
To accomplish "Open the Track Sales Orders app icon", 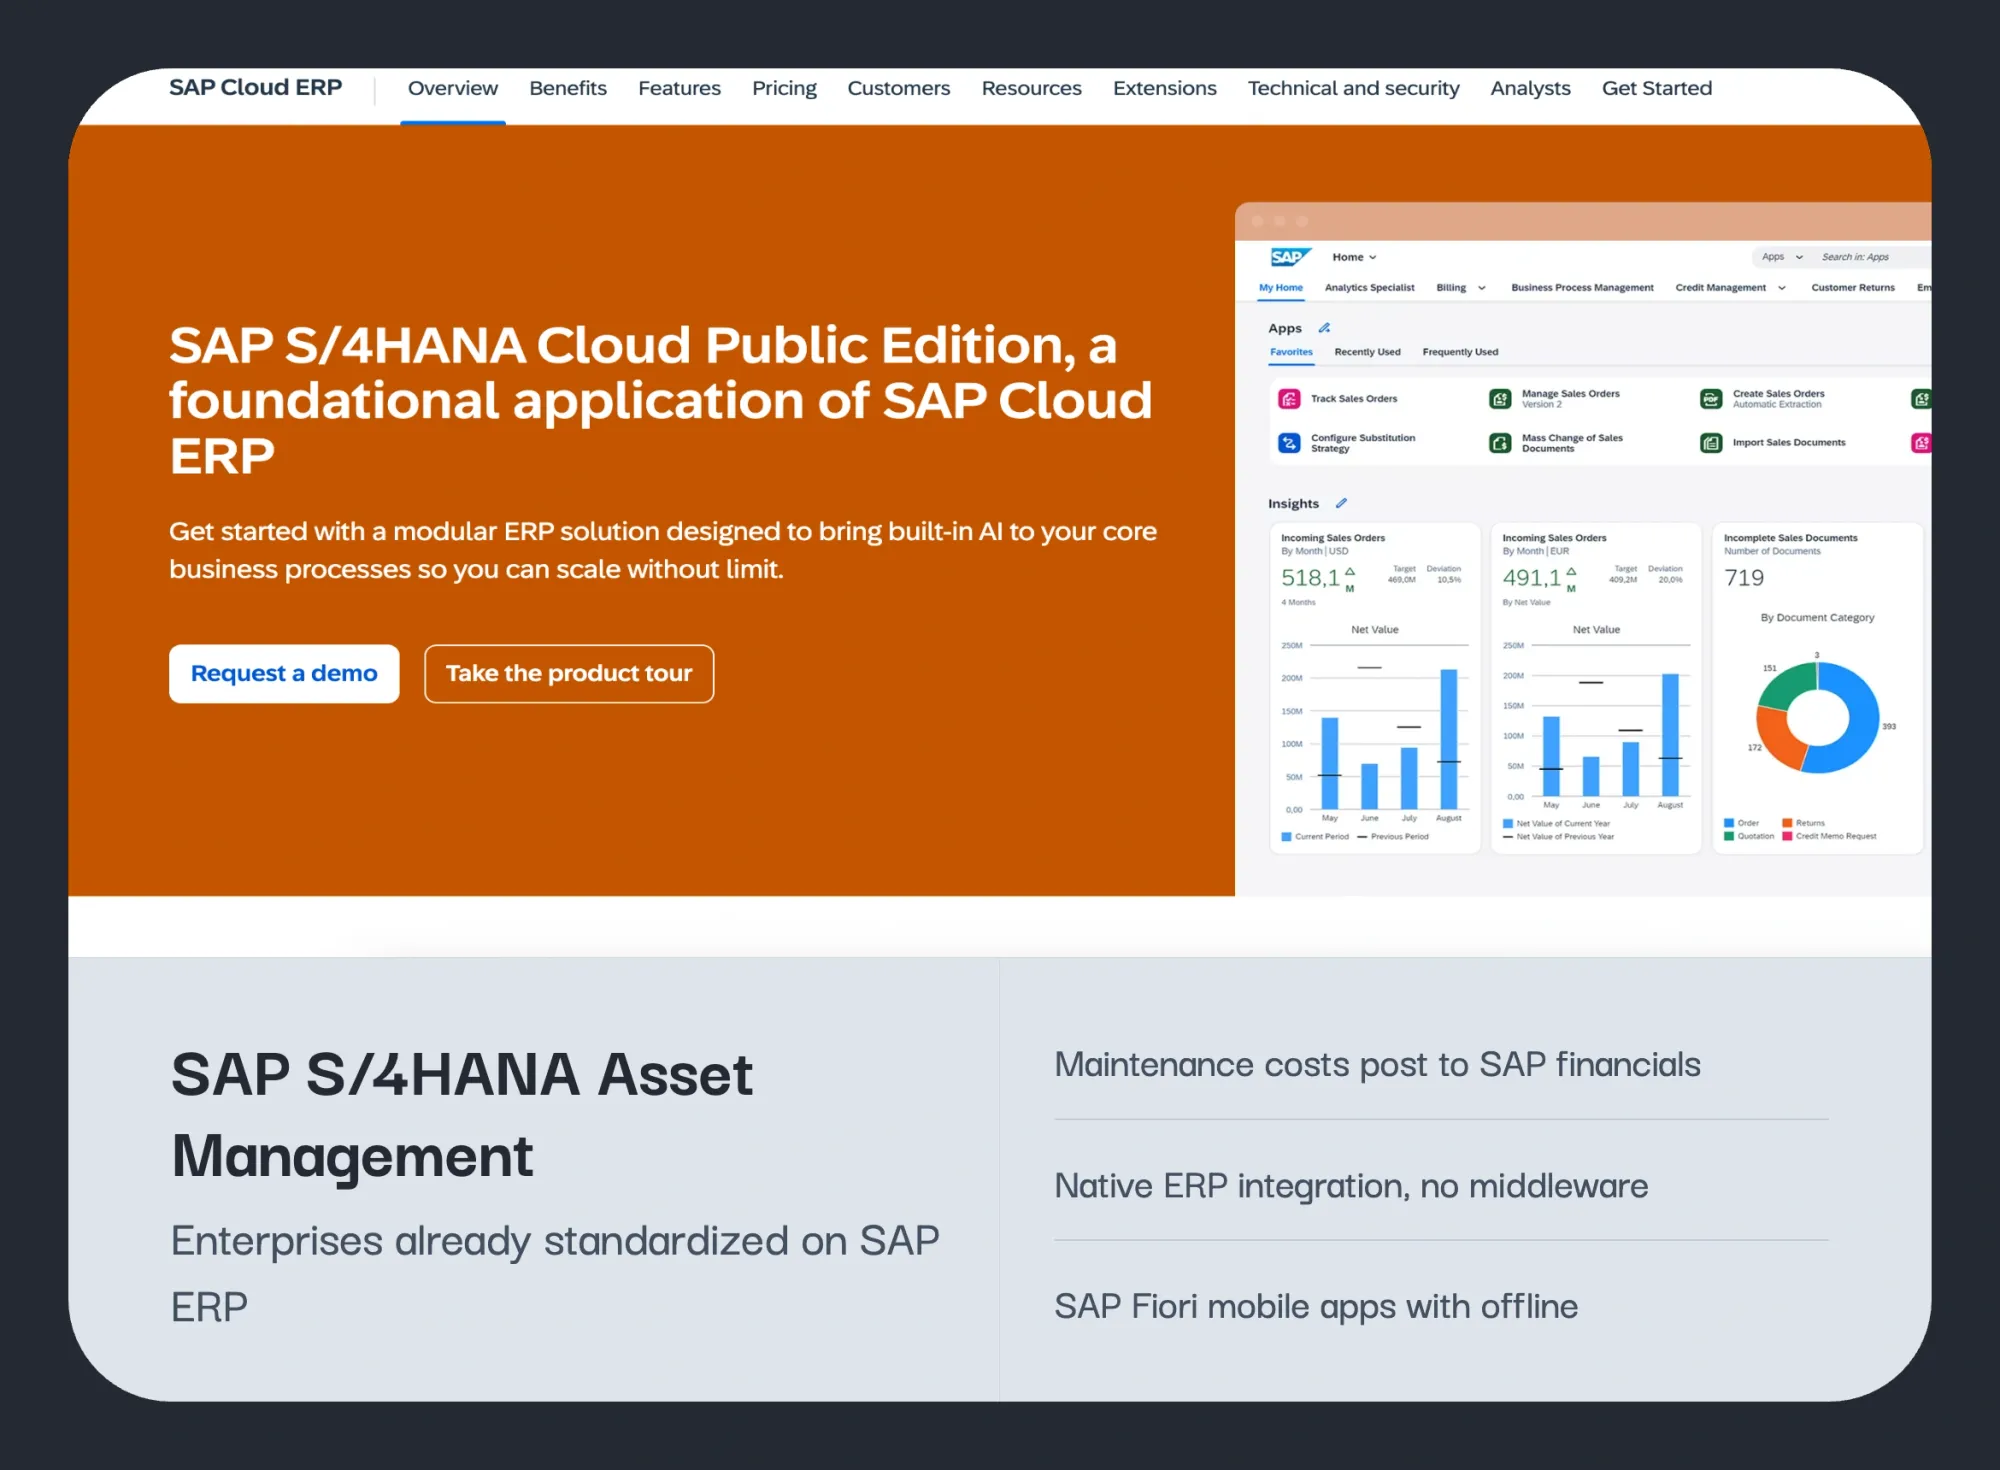I will [1289, 399].
